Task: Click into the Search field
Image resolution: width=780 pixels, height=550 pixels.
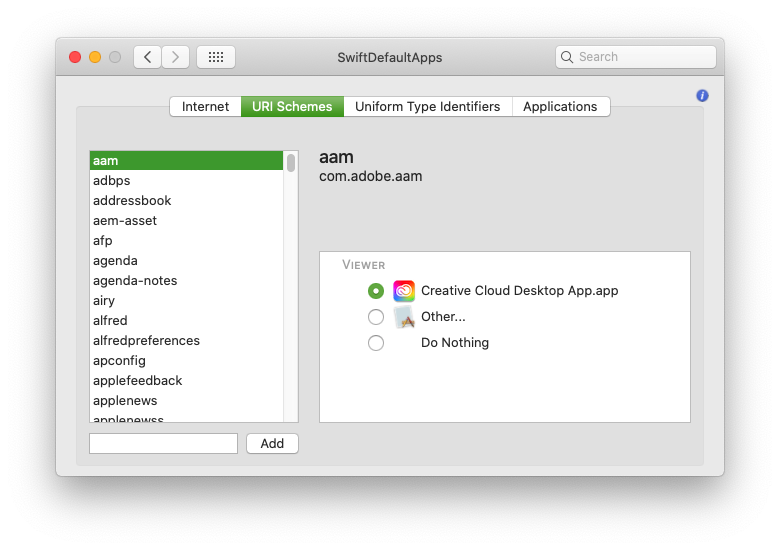Action: tap(636, 57)
